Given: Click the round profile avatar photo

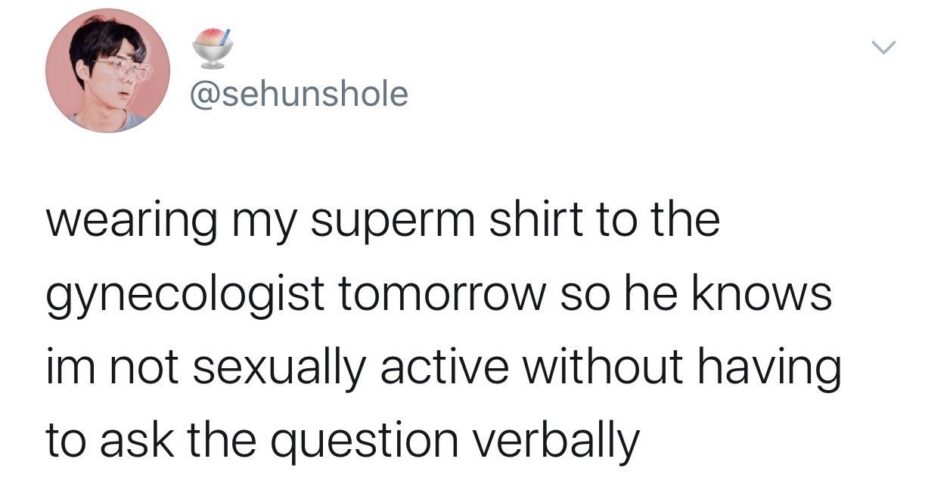Looking at the screenshot, I should 97,72.
